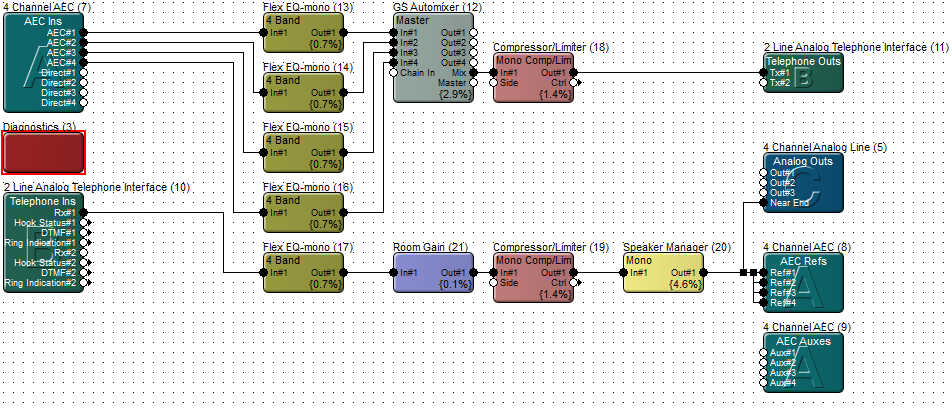Select the GS Automixer Master block

pyautogui.click(x=434, y=58)
